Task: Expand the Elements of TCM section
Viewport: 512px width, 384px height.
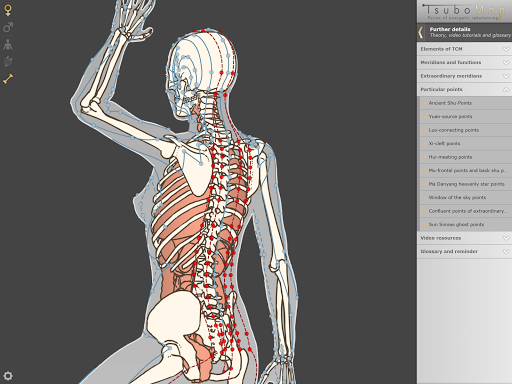Action: click(464, 49)
